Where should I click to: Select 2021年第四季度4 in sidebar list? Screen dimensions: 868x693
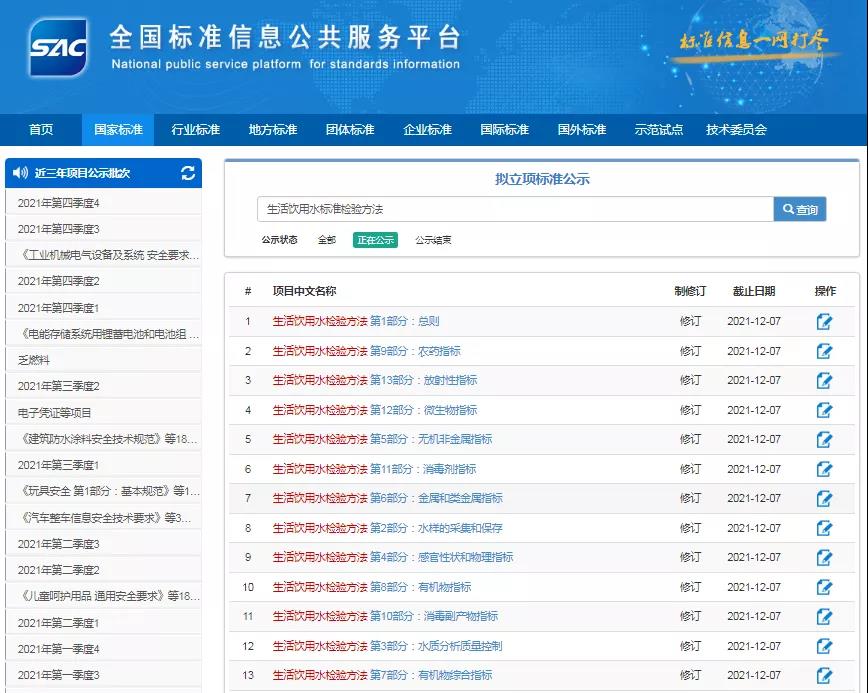tap(59, 203)
